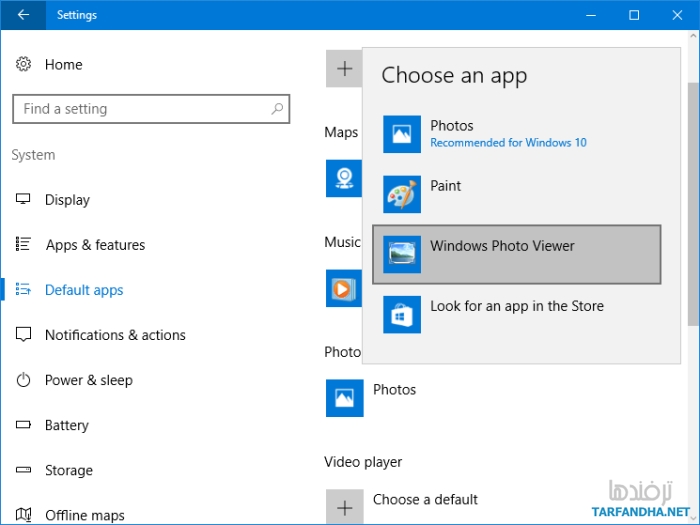Click the Photos icon in app chooser
The width and height of the screenshot is (700, 525).
[402, 134]
